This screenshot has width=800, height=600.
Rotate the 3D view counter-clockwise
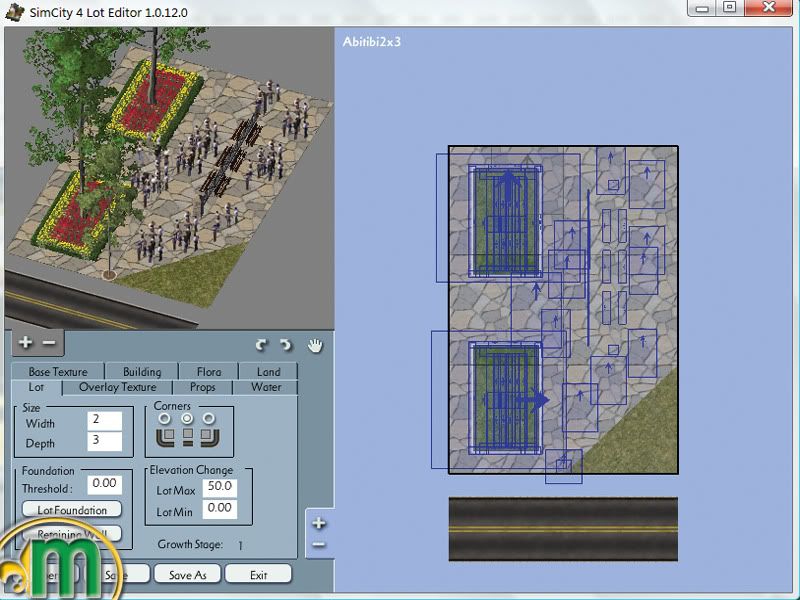(262, 345)
